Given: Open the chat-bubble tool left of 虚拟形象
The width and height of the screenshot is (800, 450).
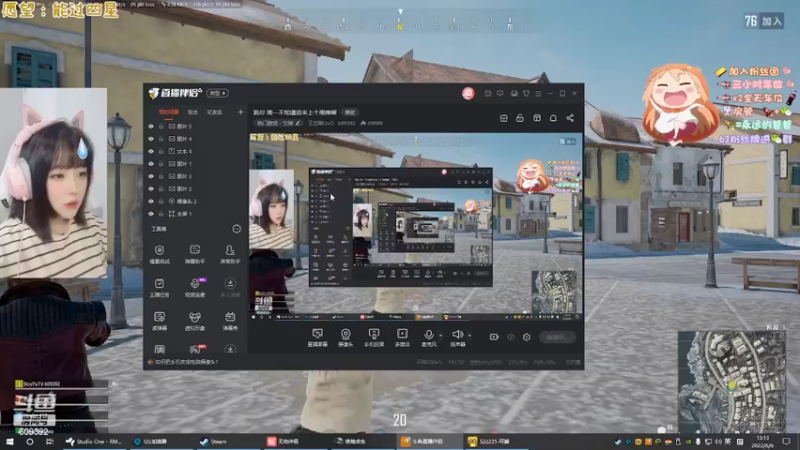Looking at the screenshot, I should pos(159,321).
